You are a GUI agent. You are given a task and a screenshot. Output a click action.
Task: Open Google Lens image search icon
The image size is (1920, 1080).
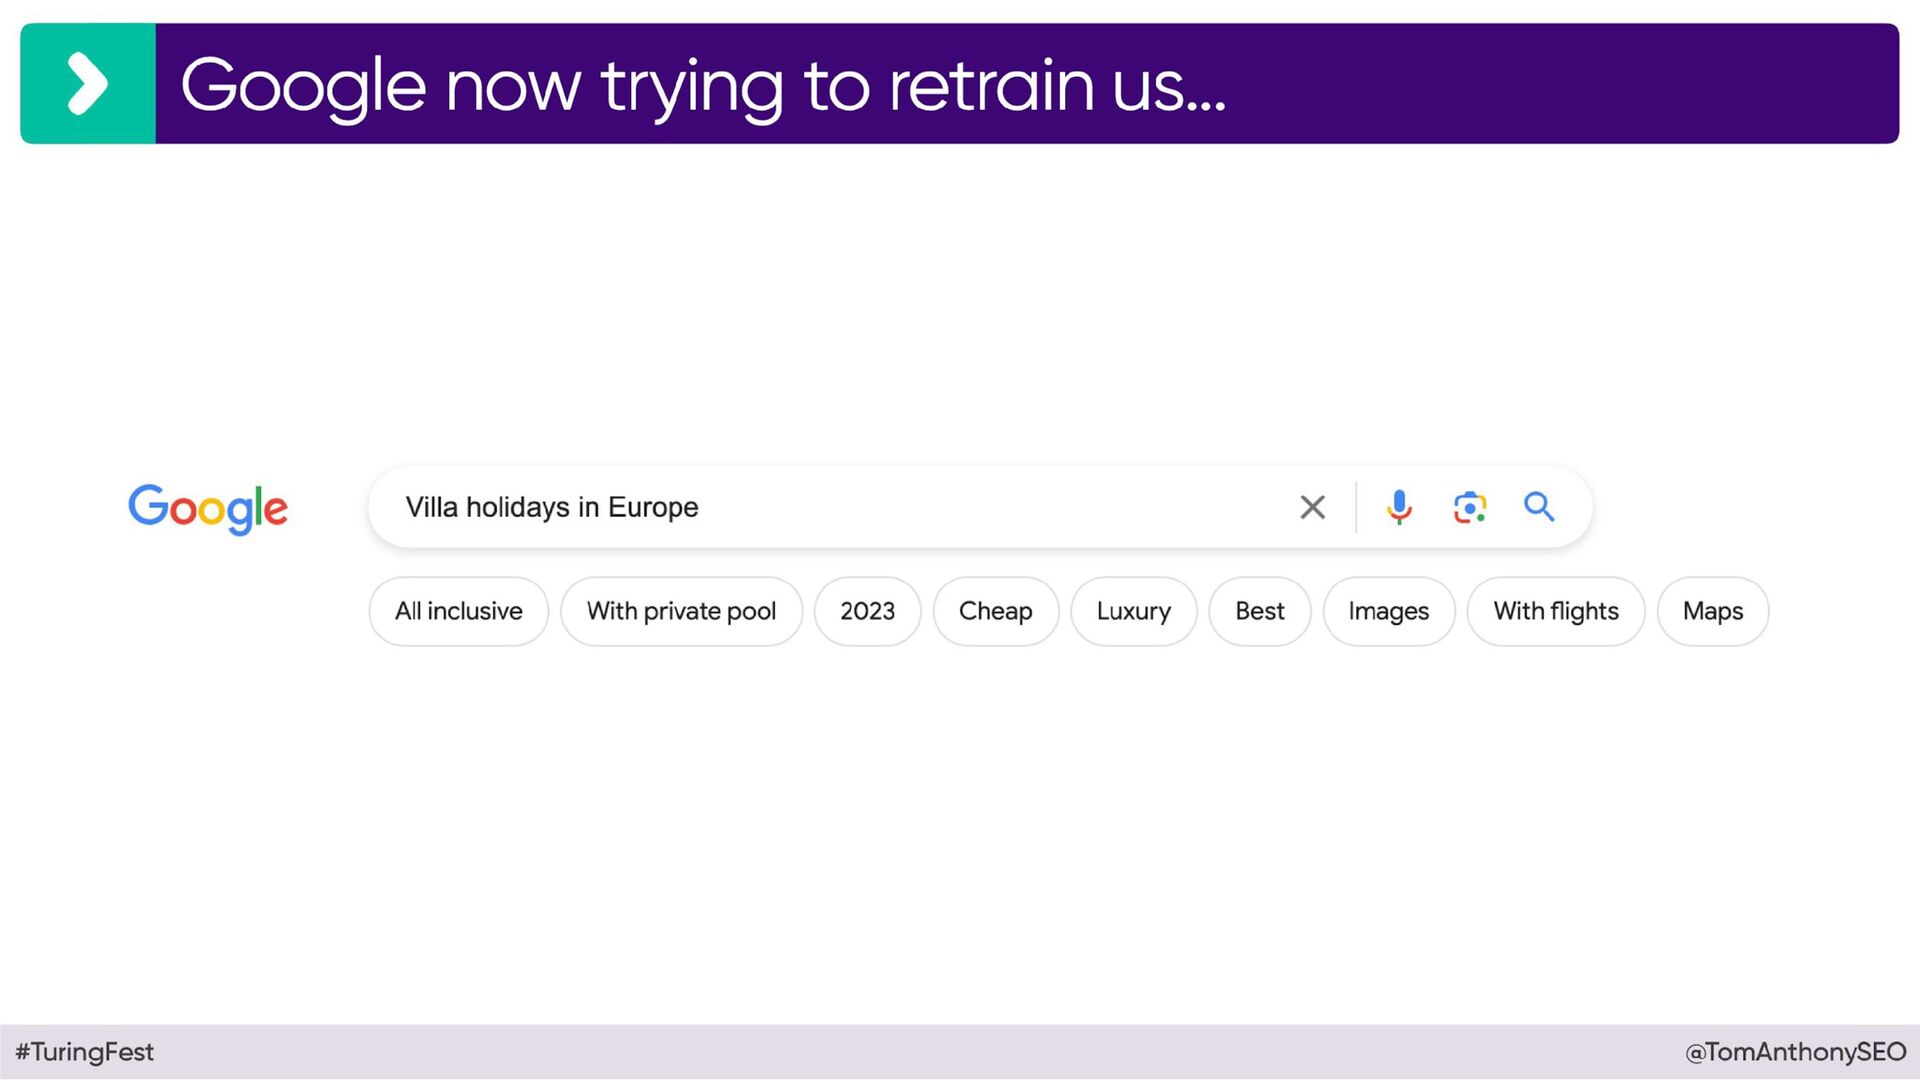[1469, 507]
